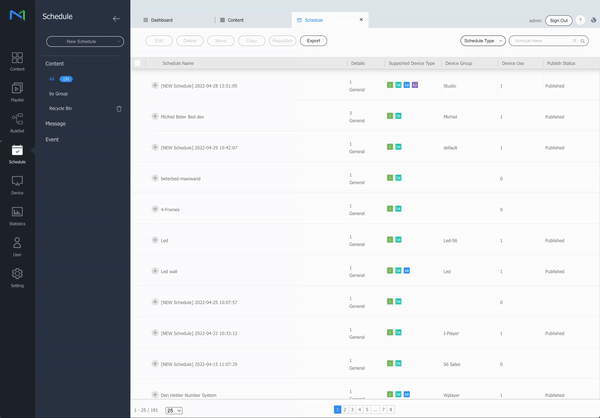Expand the beterbed-maxiwand row
This screenshot has width=600, height=418.
point(155,178)
